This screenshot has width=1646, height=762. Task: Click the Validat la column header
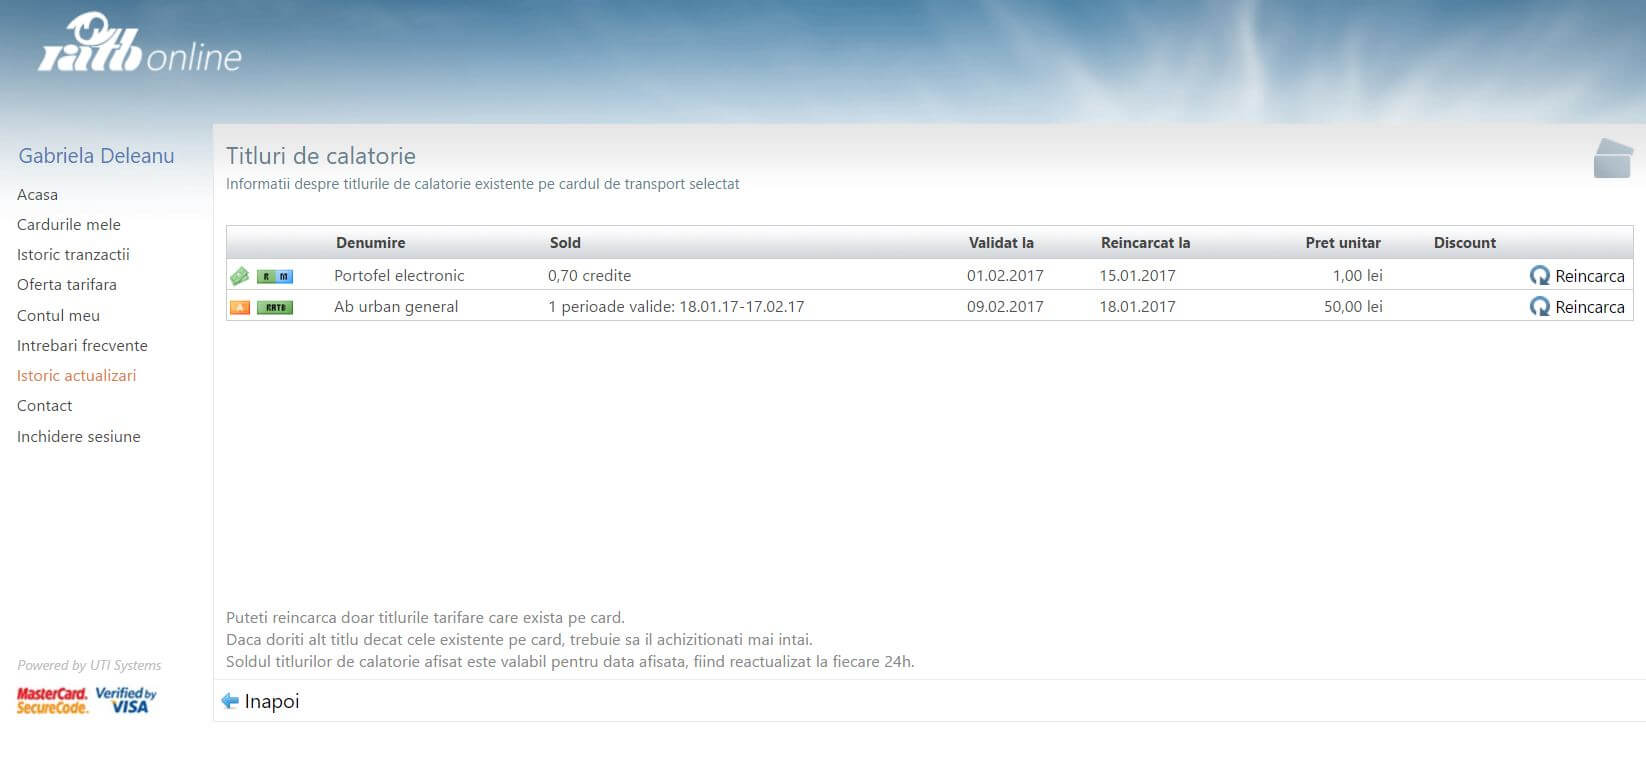(1001, 243)
